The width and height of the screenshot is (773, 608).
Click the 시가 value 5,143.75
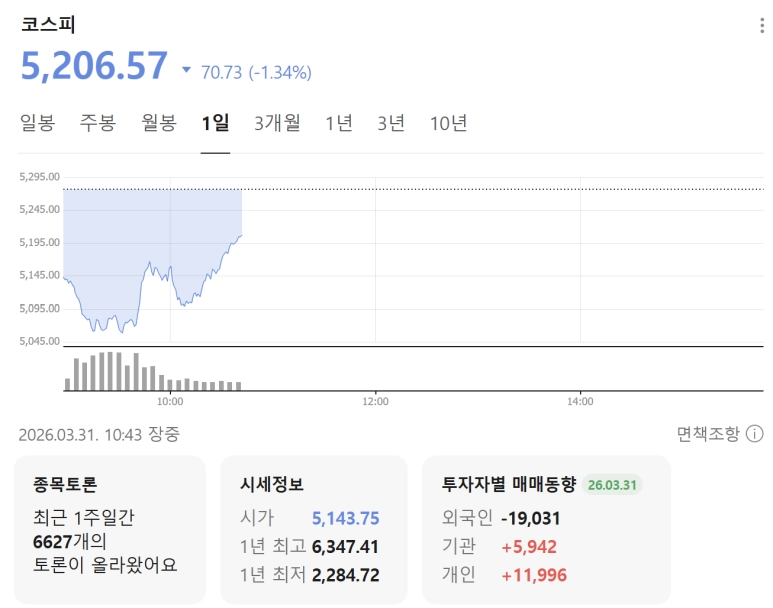(x=346, y=518)
